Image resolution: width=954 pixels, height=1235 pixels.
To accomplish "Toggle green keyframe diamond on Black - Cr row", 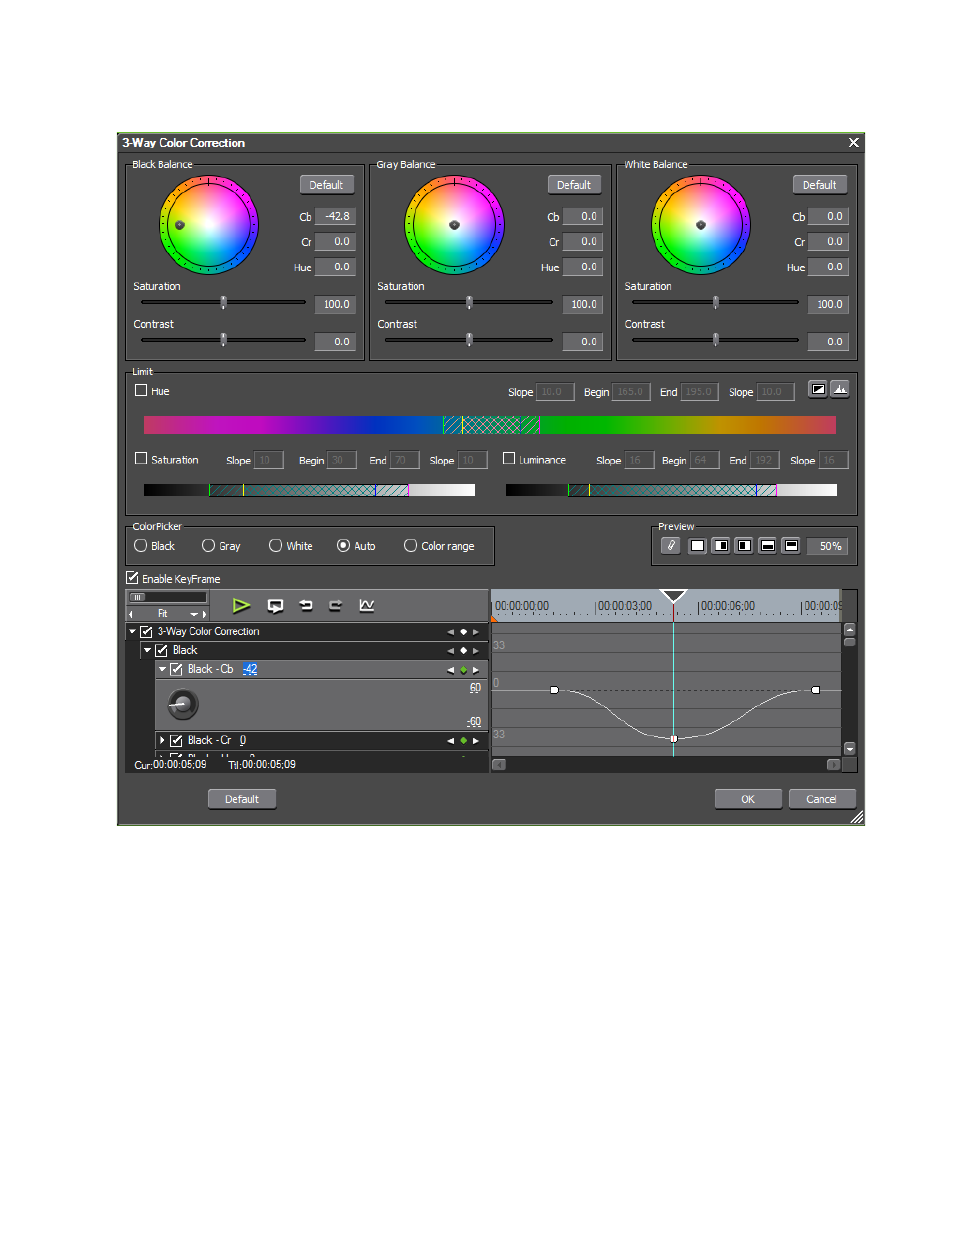I will [x=463, y=741].
